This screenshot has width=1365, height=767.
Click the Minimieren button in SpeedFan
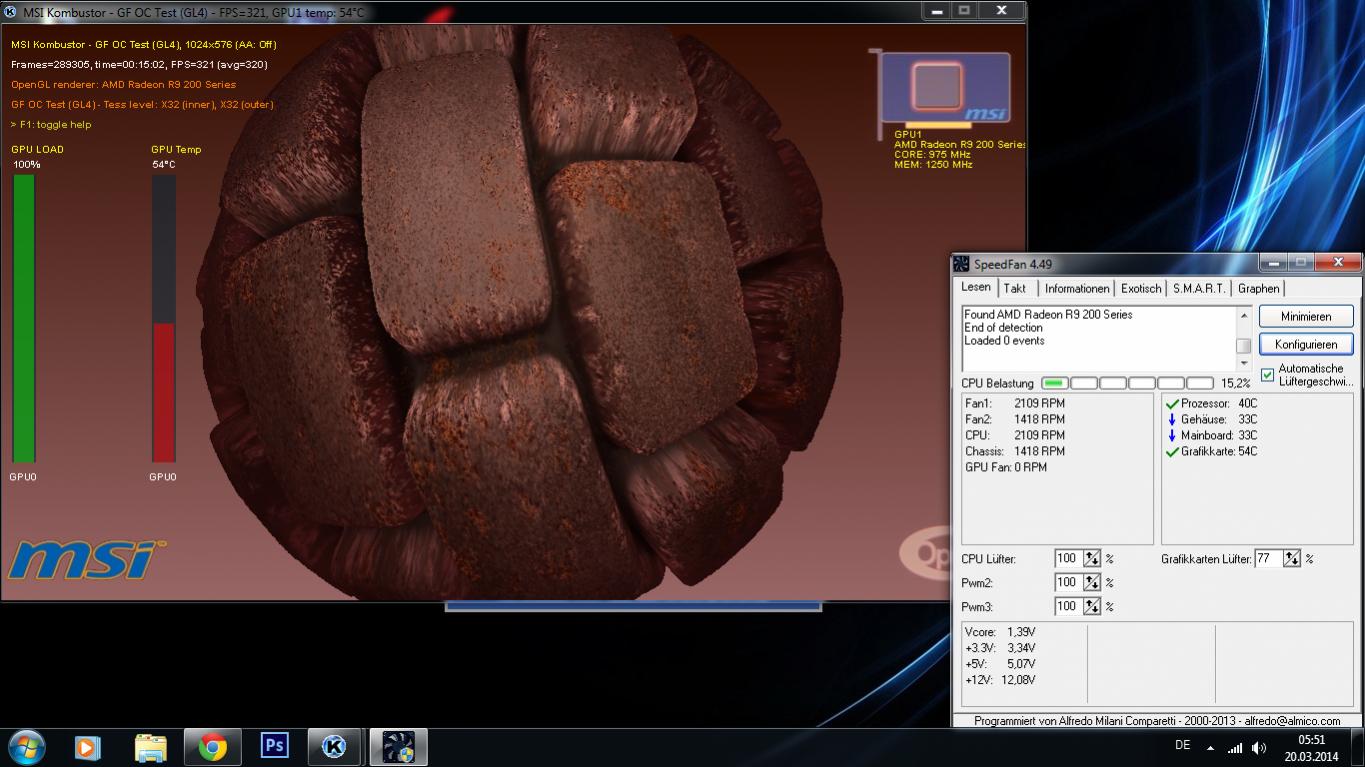(1305, 316)
